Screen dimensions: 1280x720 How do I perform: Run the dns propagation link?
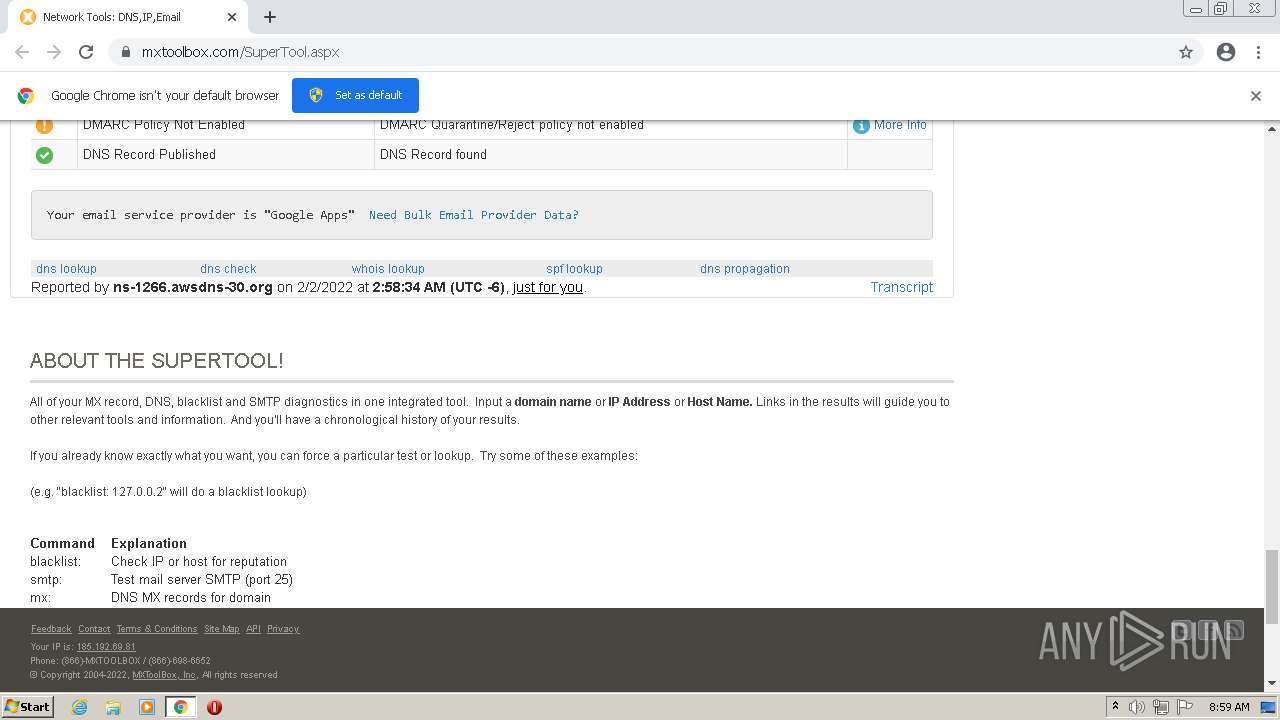click(x=745, y=269)
